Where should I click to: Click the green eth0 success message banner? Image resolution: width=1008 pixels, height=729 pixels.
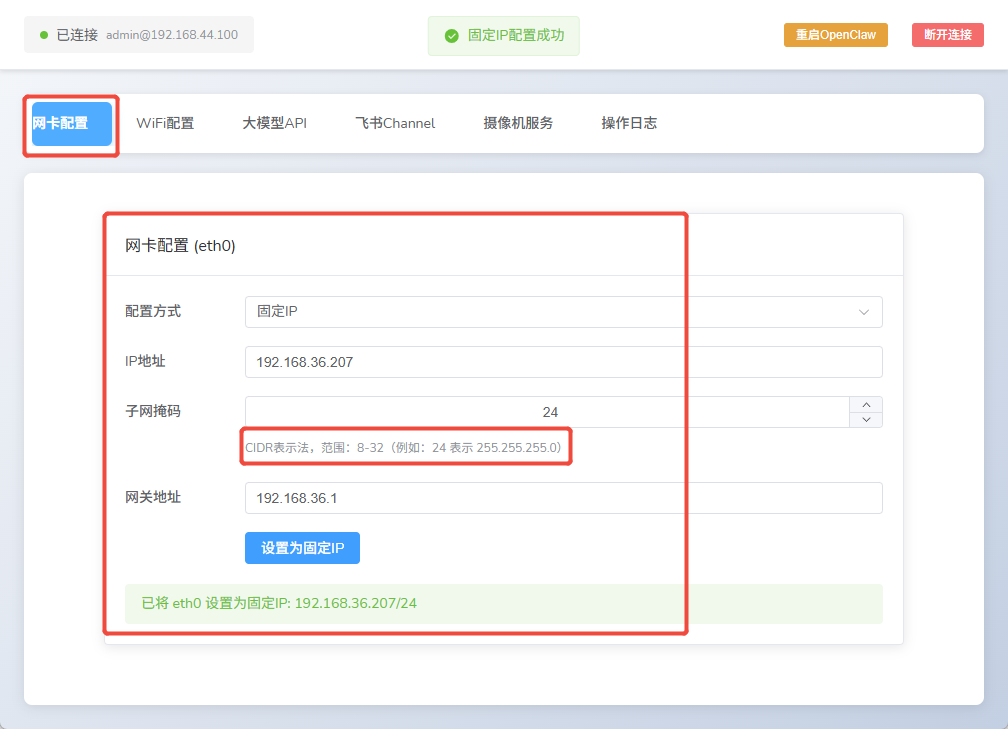point(503,604)
